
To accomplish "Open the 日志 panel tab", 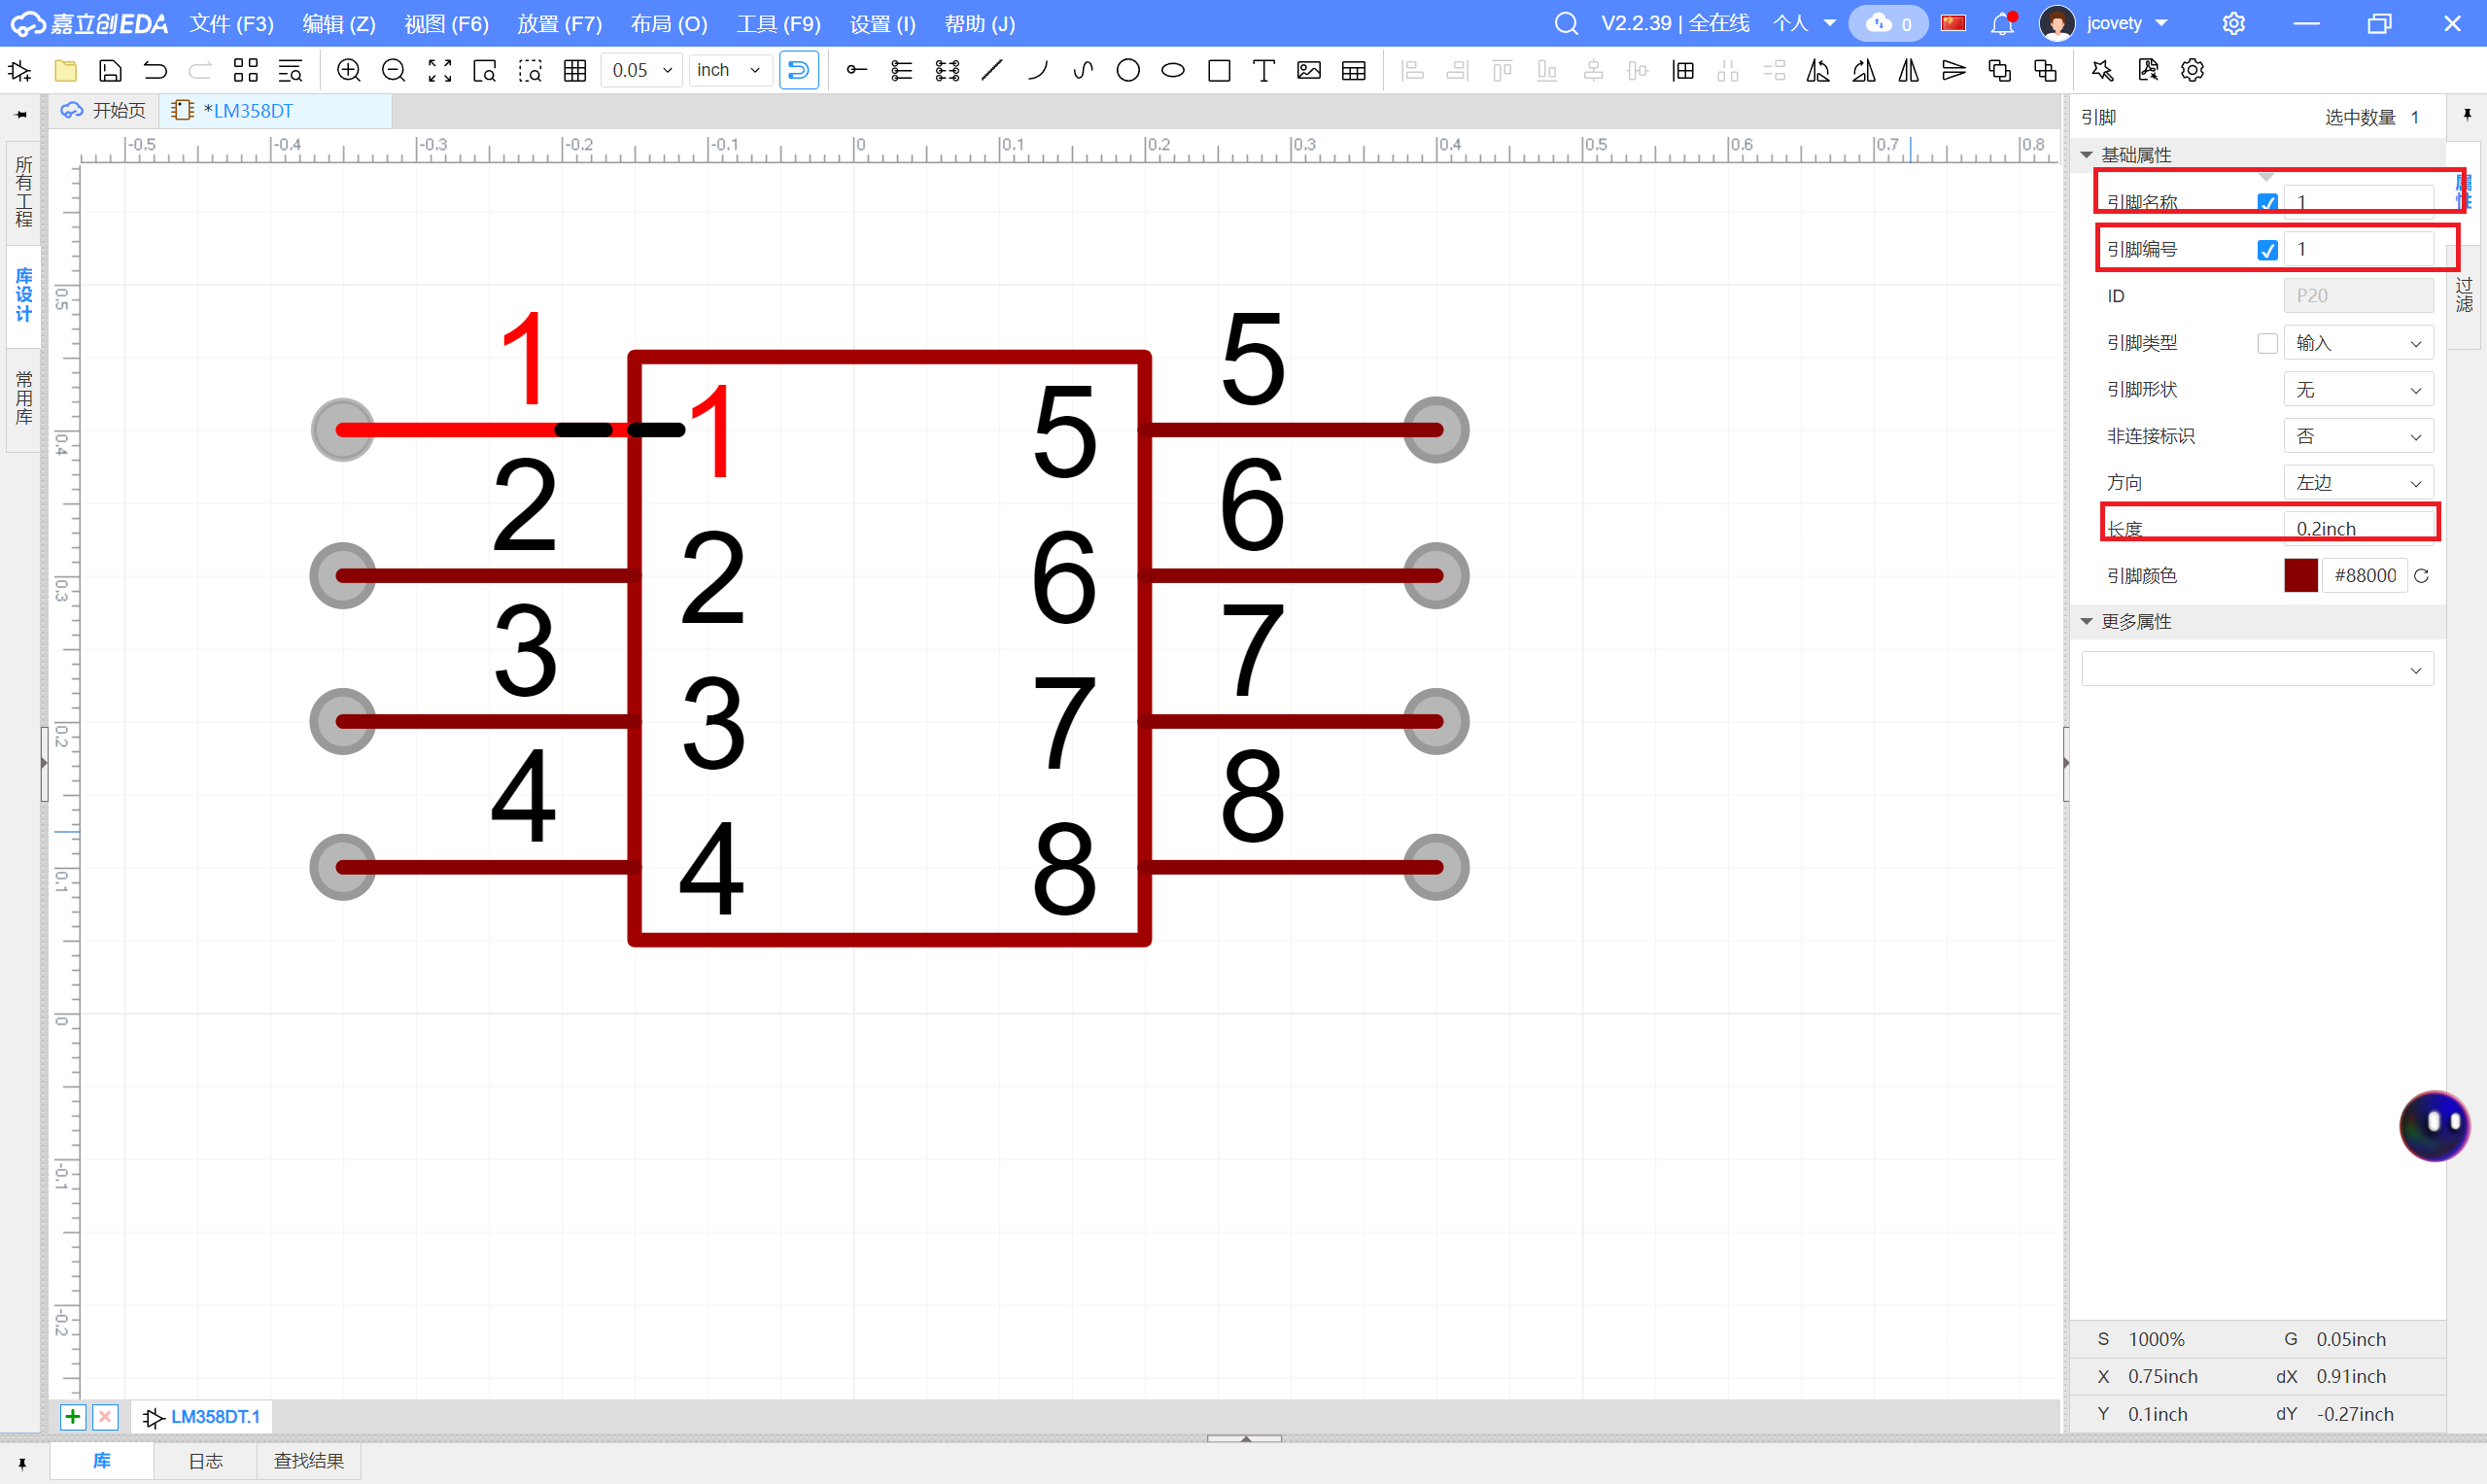I will (205, 1460).
